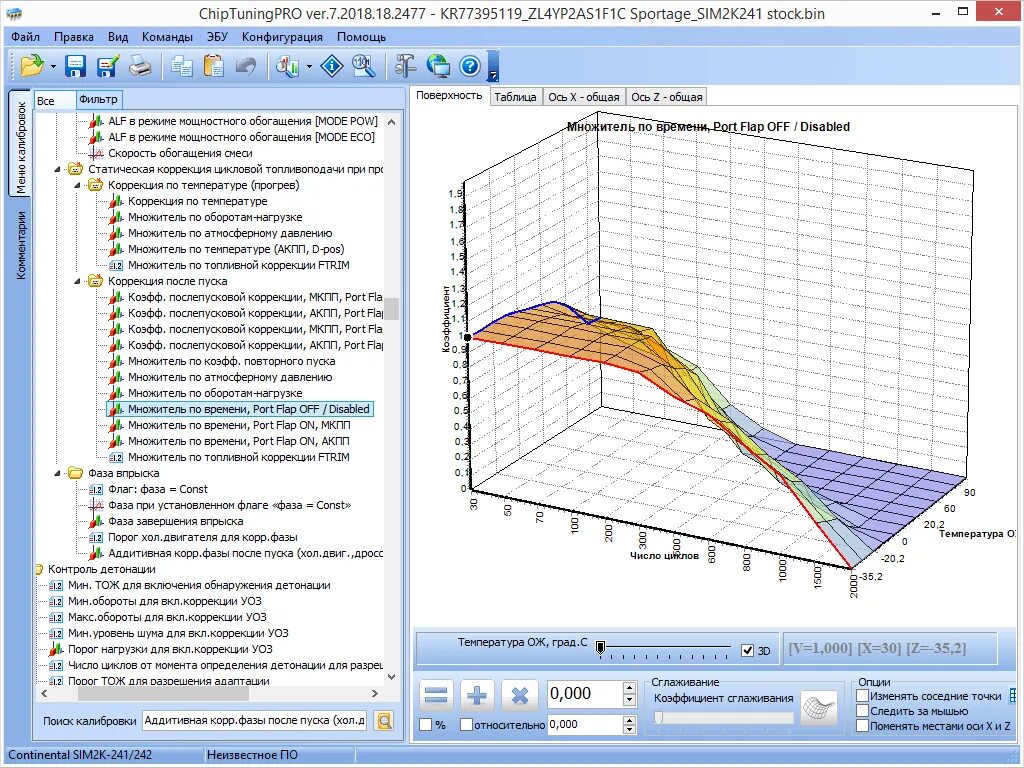
Task: Click the chart compare toolbar icon
Action: coord(287,66)
